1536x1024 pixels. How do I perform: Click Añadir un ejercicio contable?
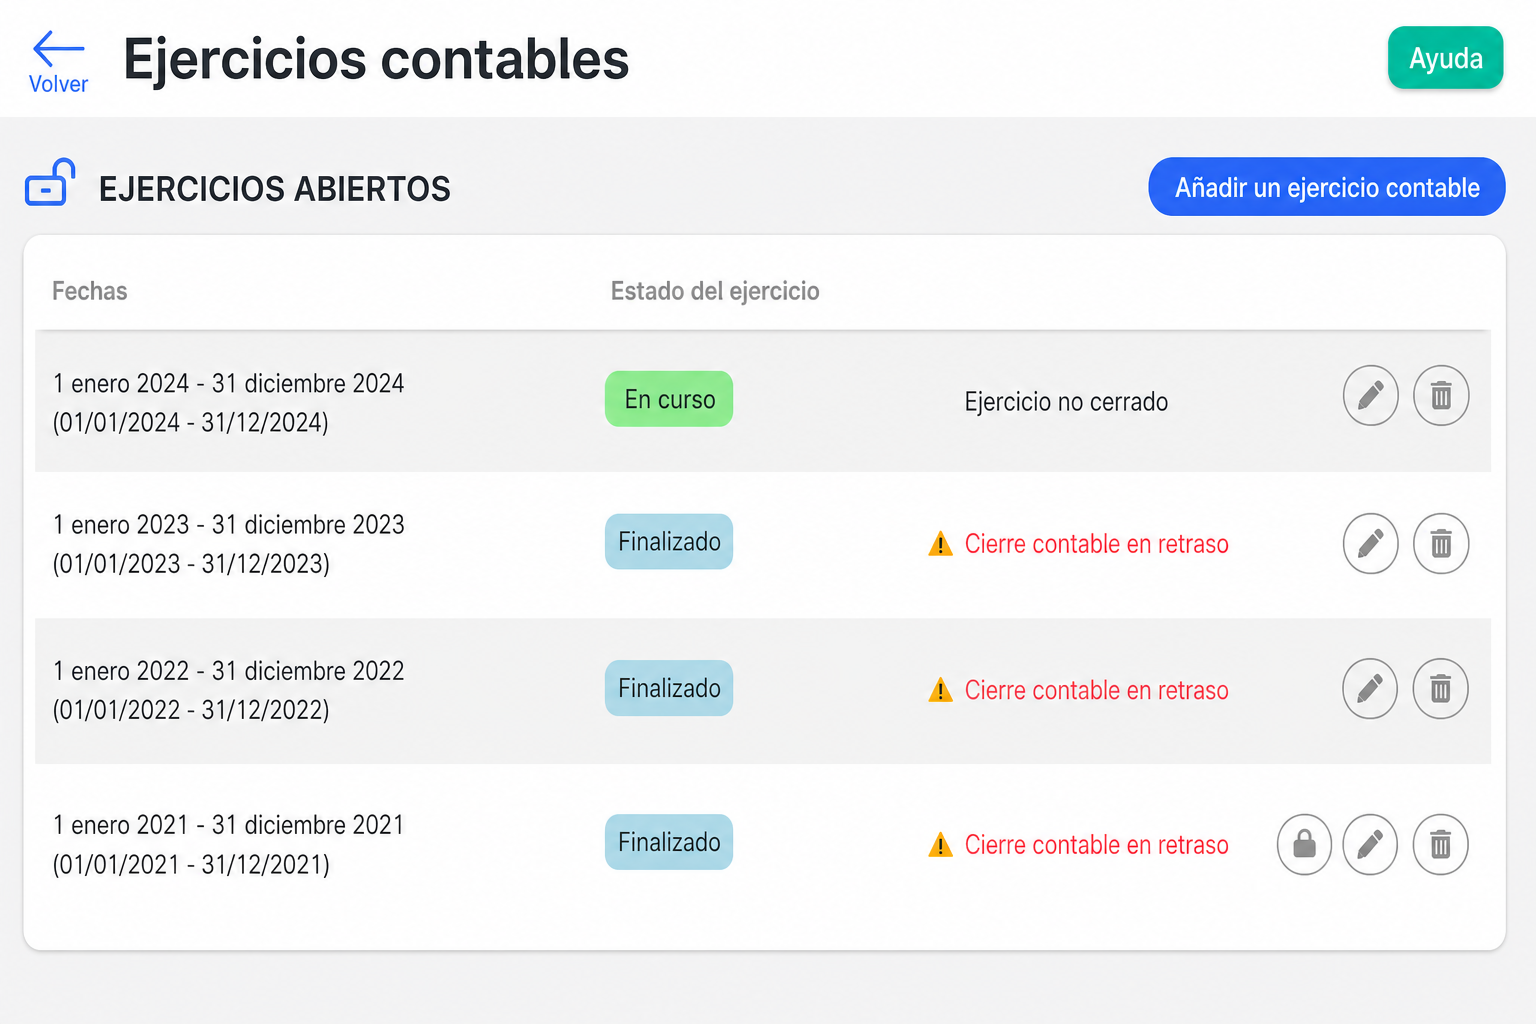pyautogui.click(x=1327, y=187)
